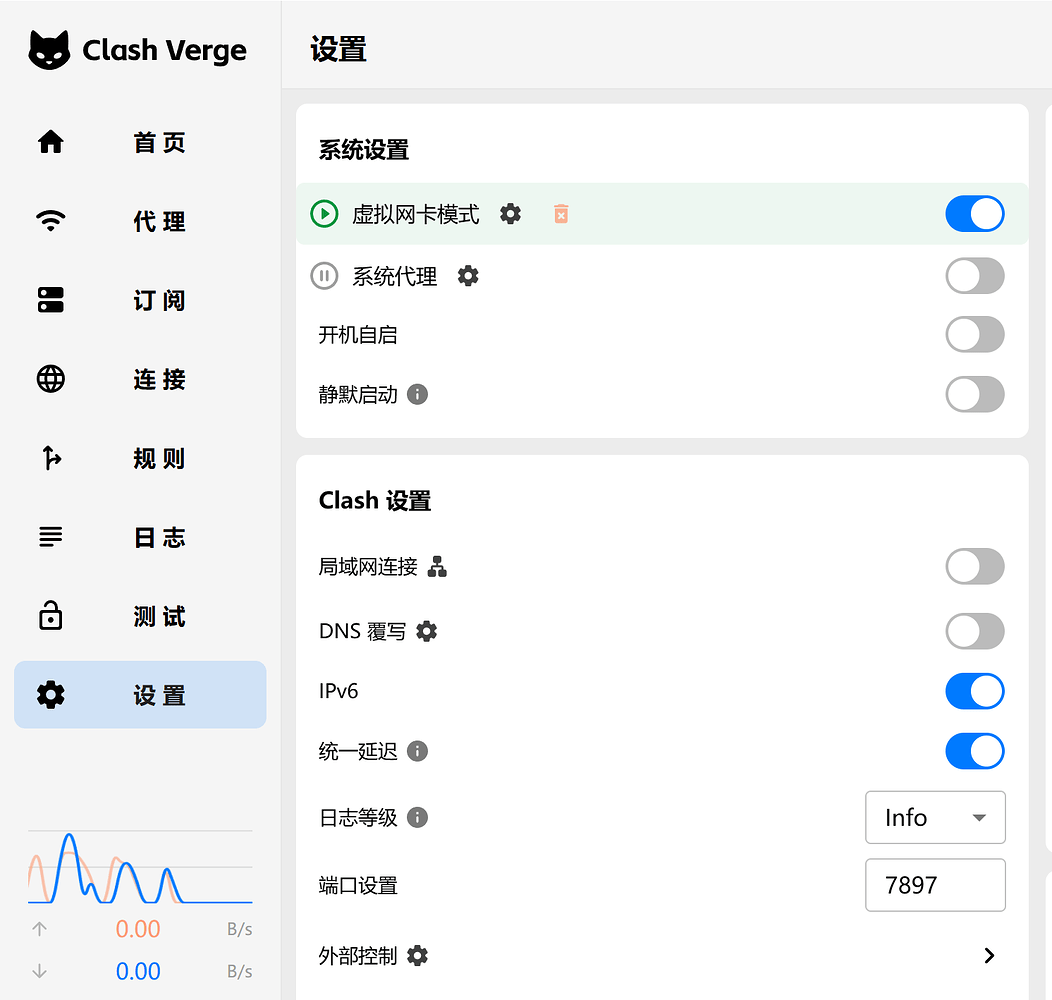The height and width of the screenshot is (1000, 1052).
Task: Go to 首页 in the sidebar
Action: point(140,142)
